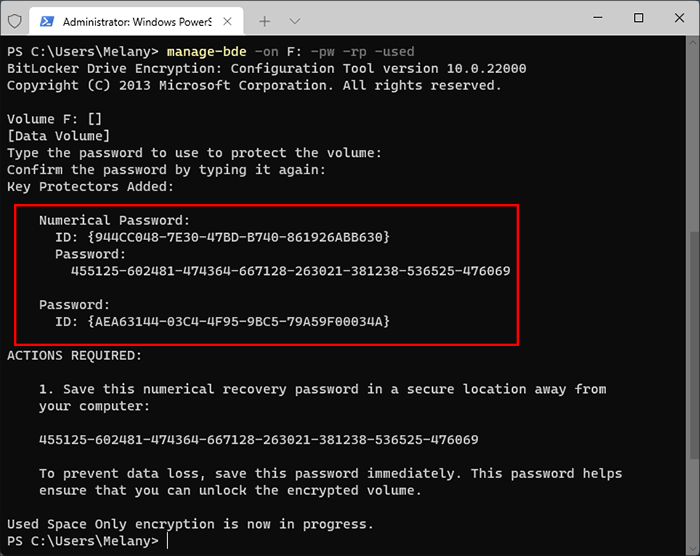
Task: Click the 'Volume F: []' line
Action: [x=54, y=119]
